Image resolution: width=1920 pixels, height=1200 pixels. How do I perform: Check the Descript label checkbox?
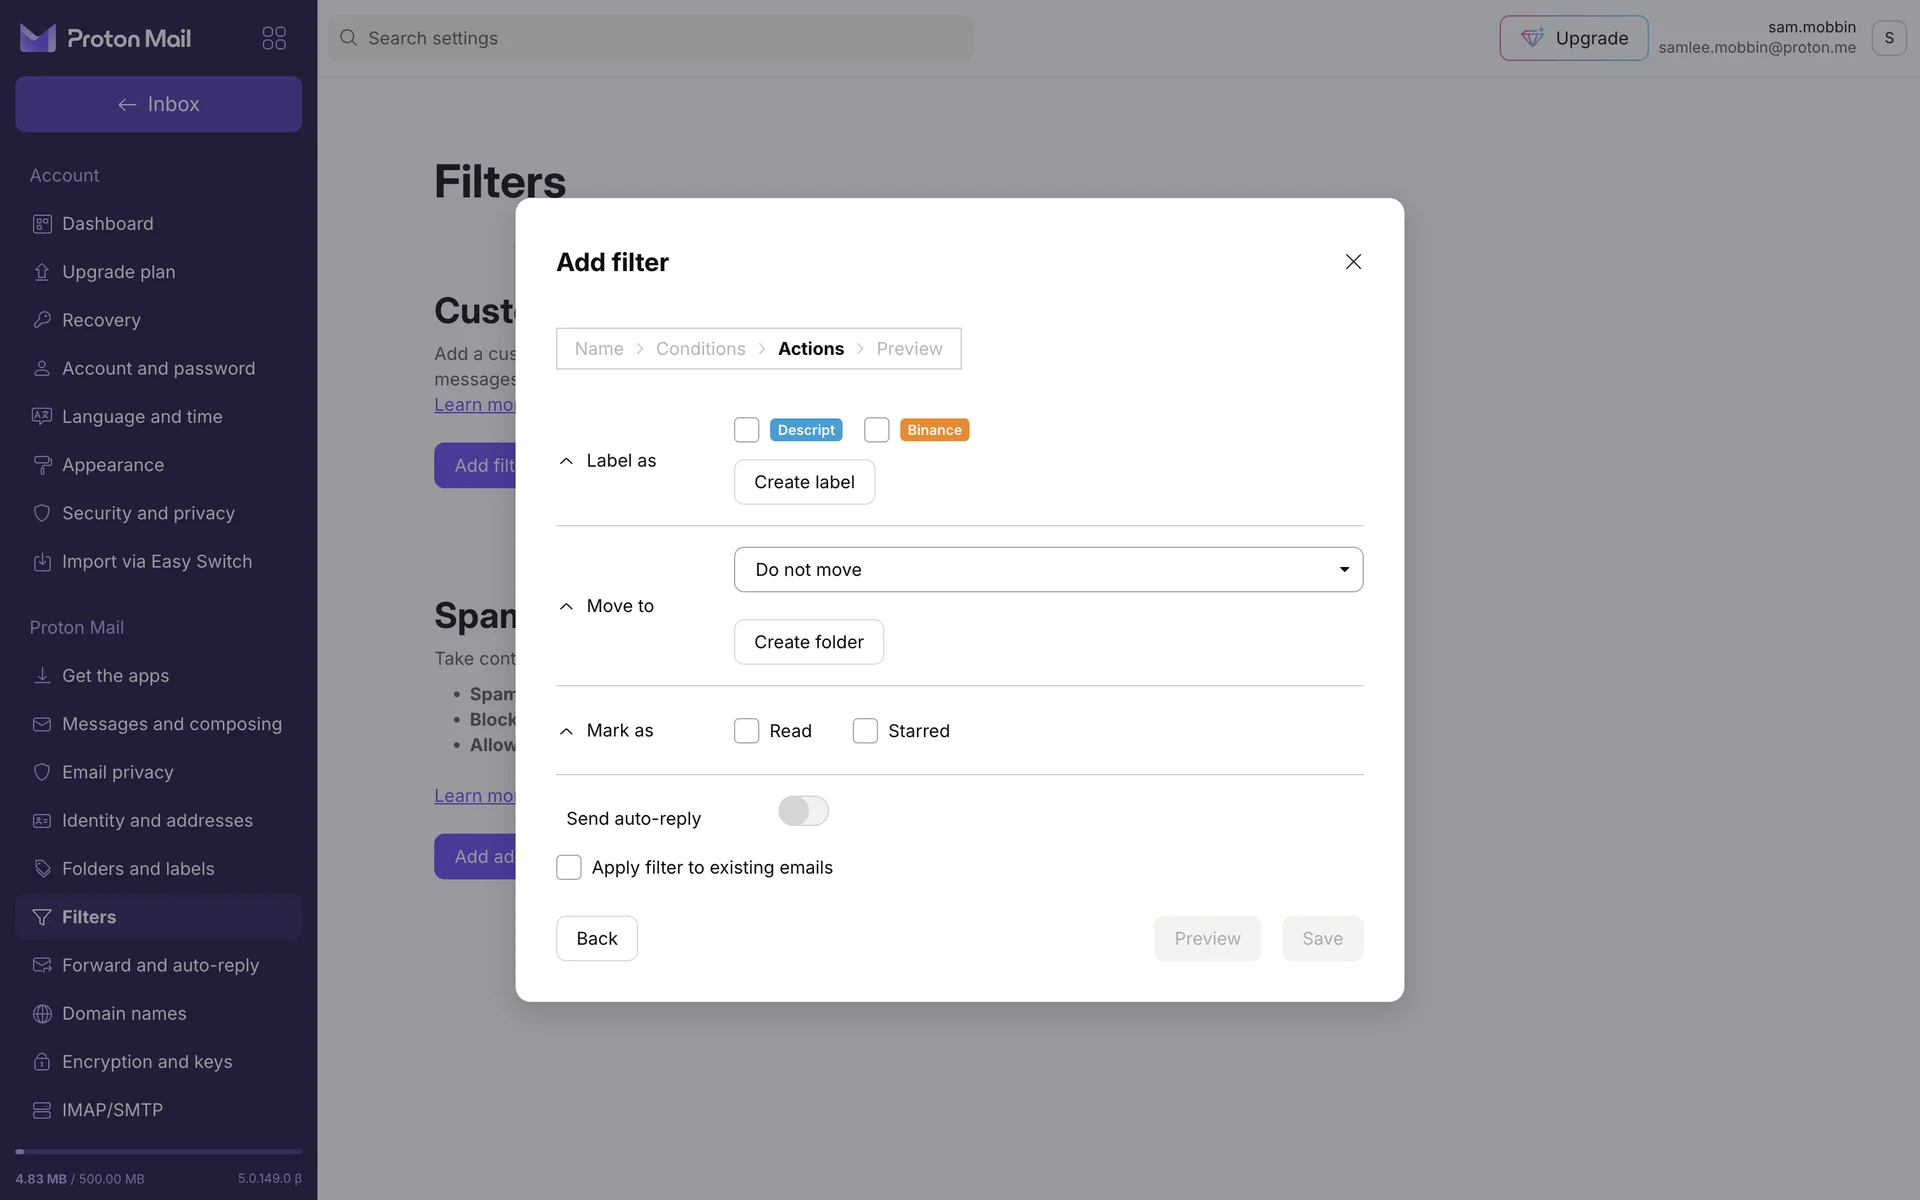[747, 430]
